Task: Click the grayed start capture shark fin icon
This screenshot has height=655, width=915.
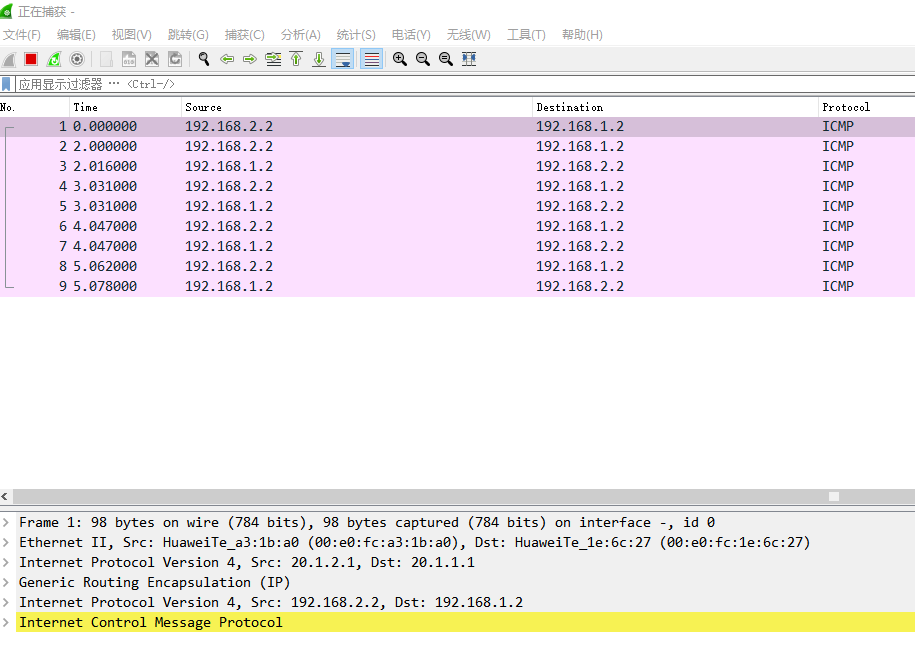Action: tap(9, 59)
